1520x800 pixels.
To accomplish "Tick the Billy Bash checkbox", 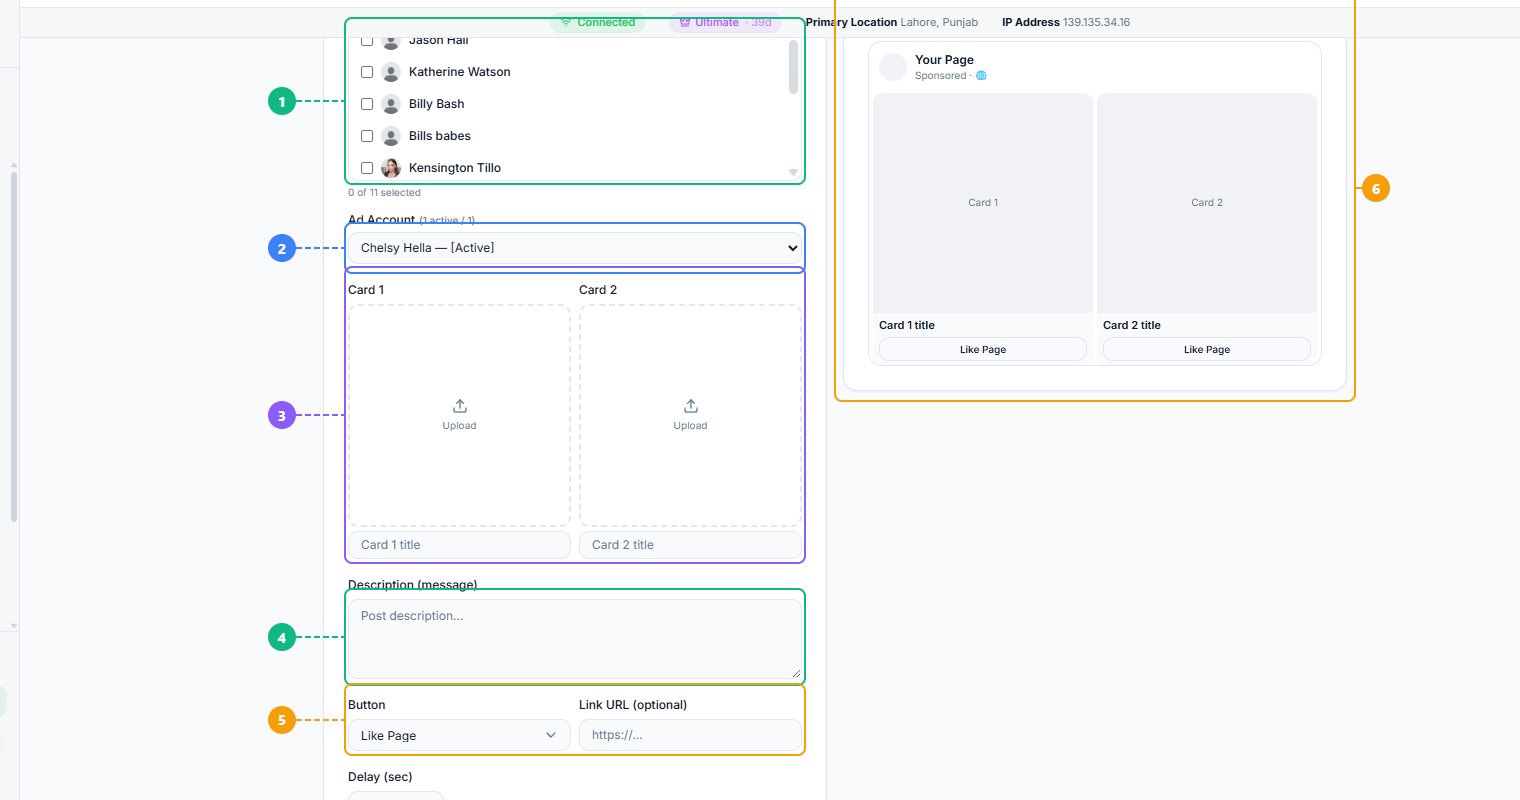I will point(367,104).
